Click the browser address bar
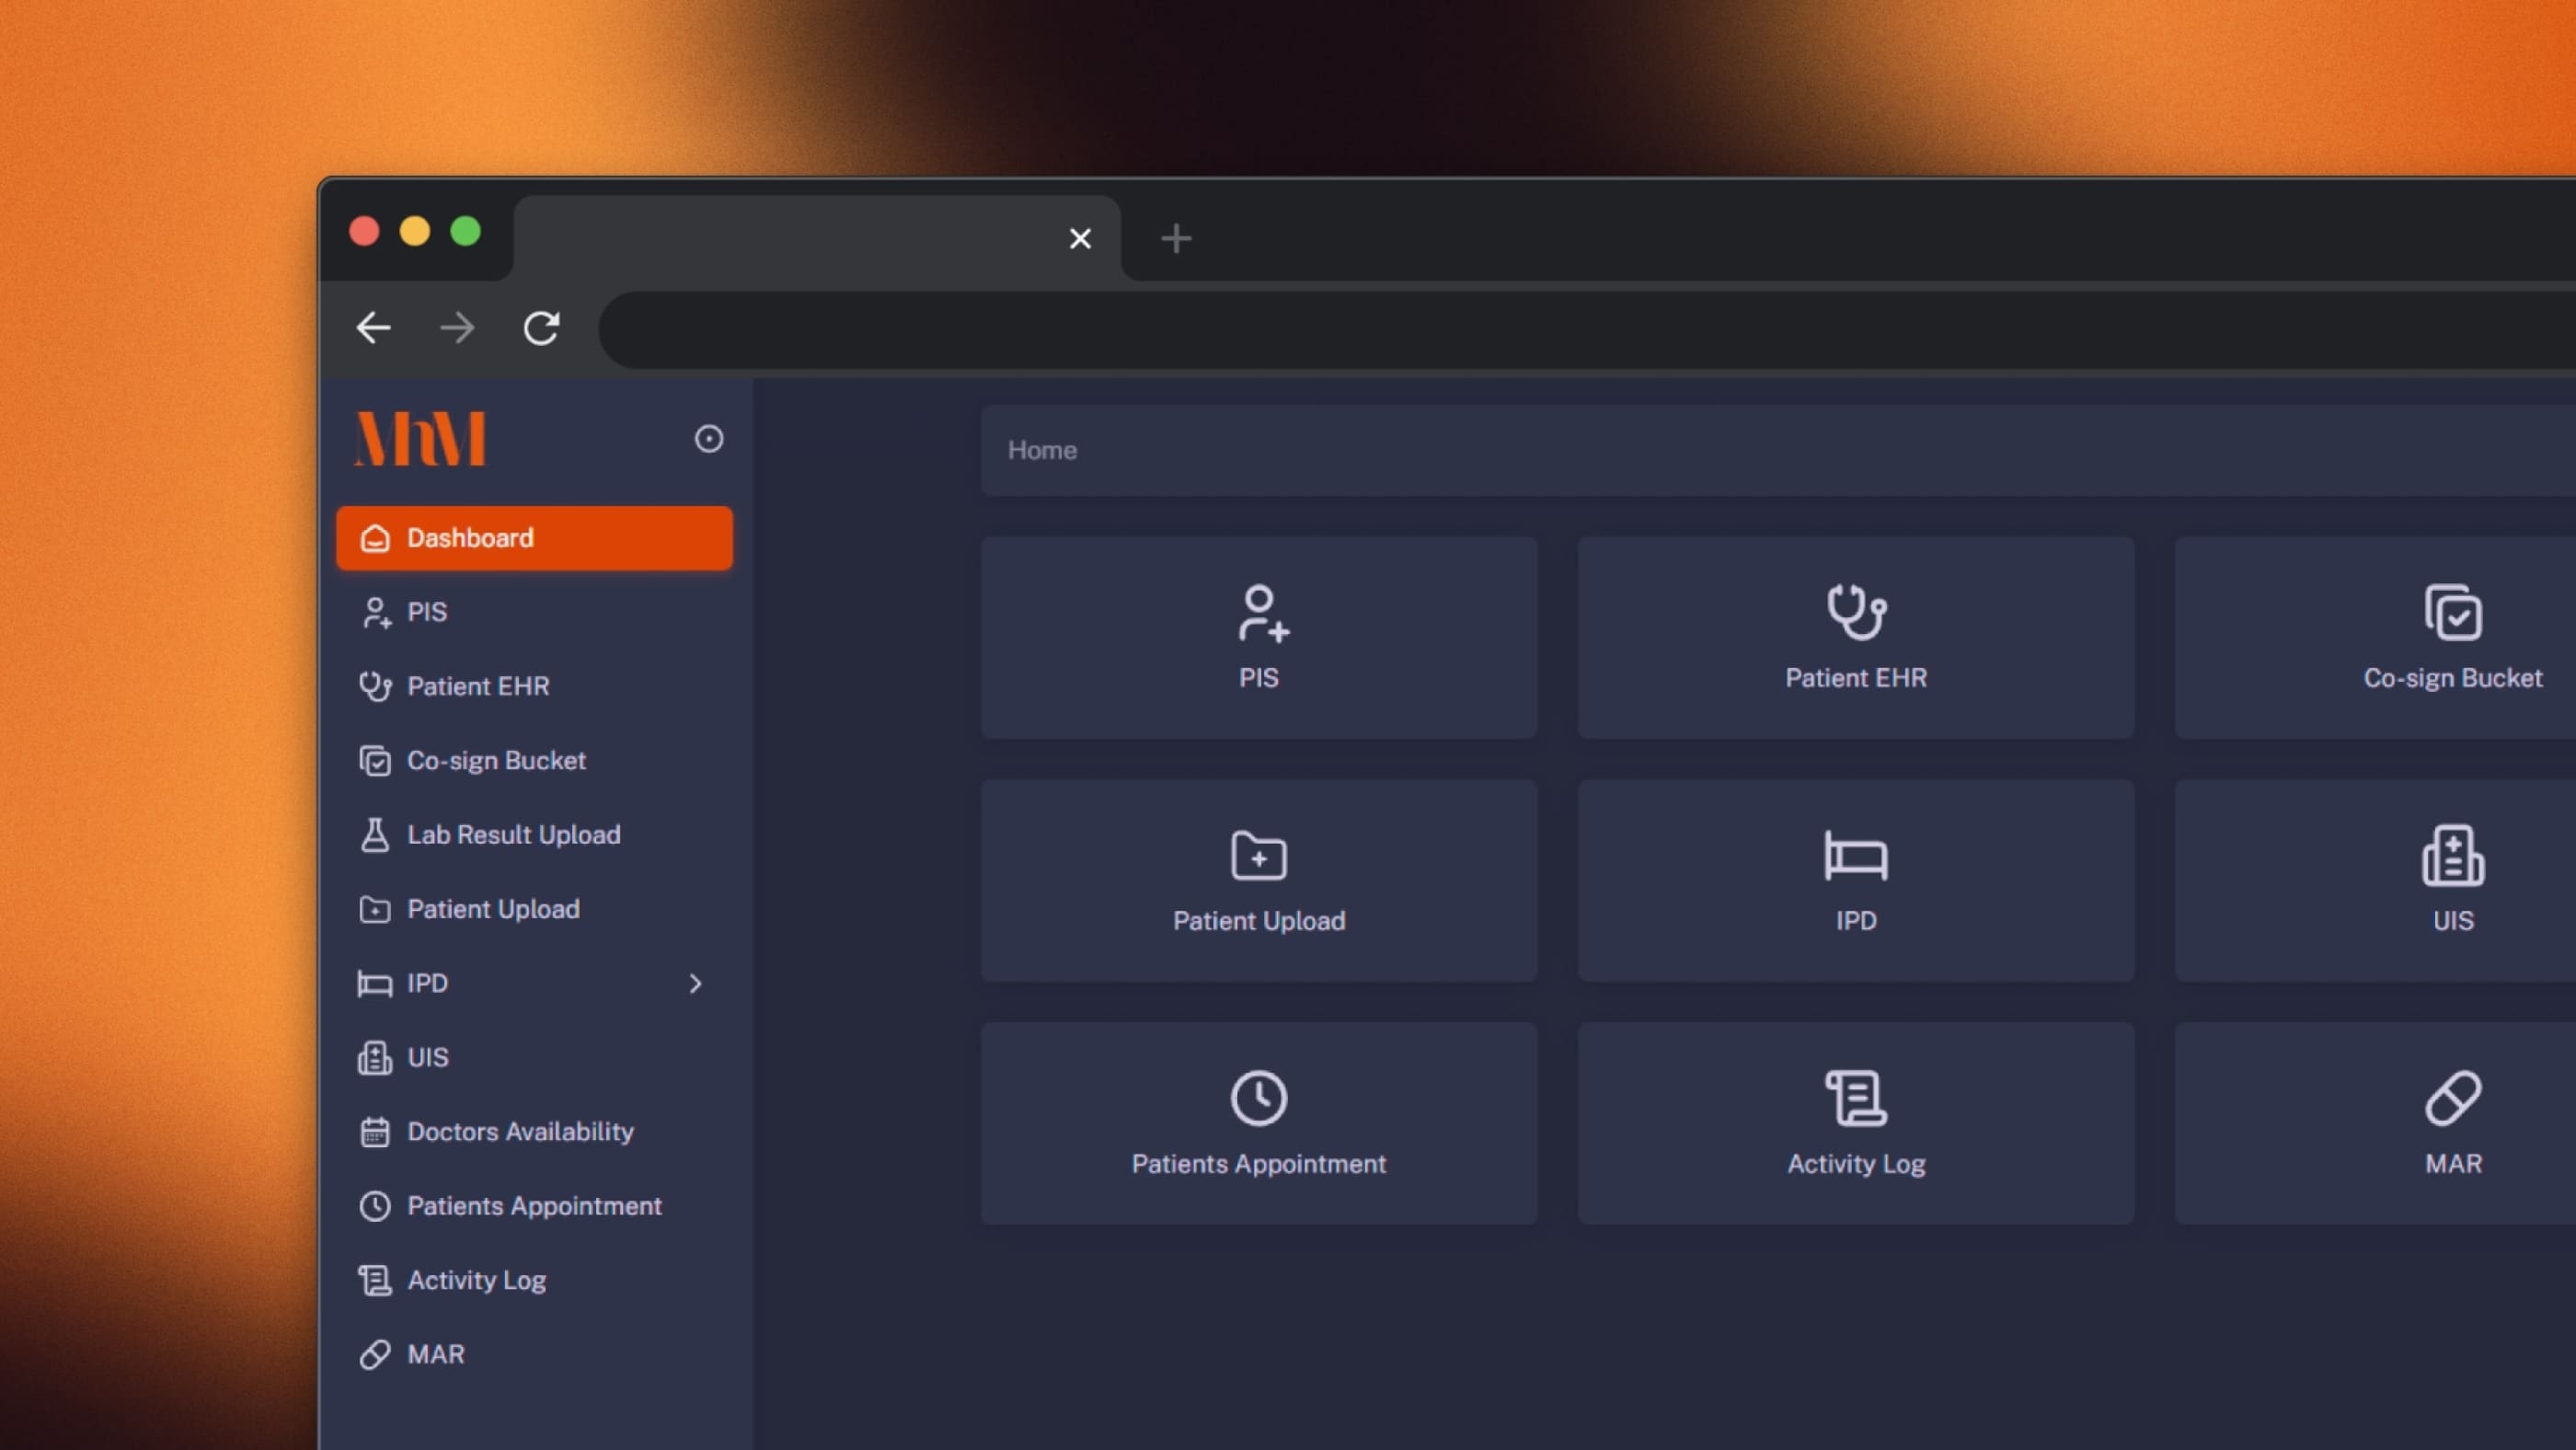Image resolution: width=2576 pixels, height=1450 pixels. pos(1500,330)
